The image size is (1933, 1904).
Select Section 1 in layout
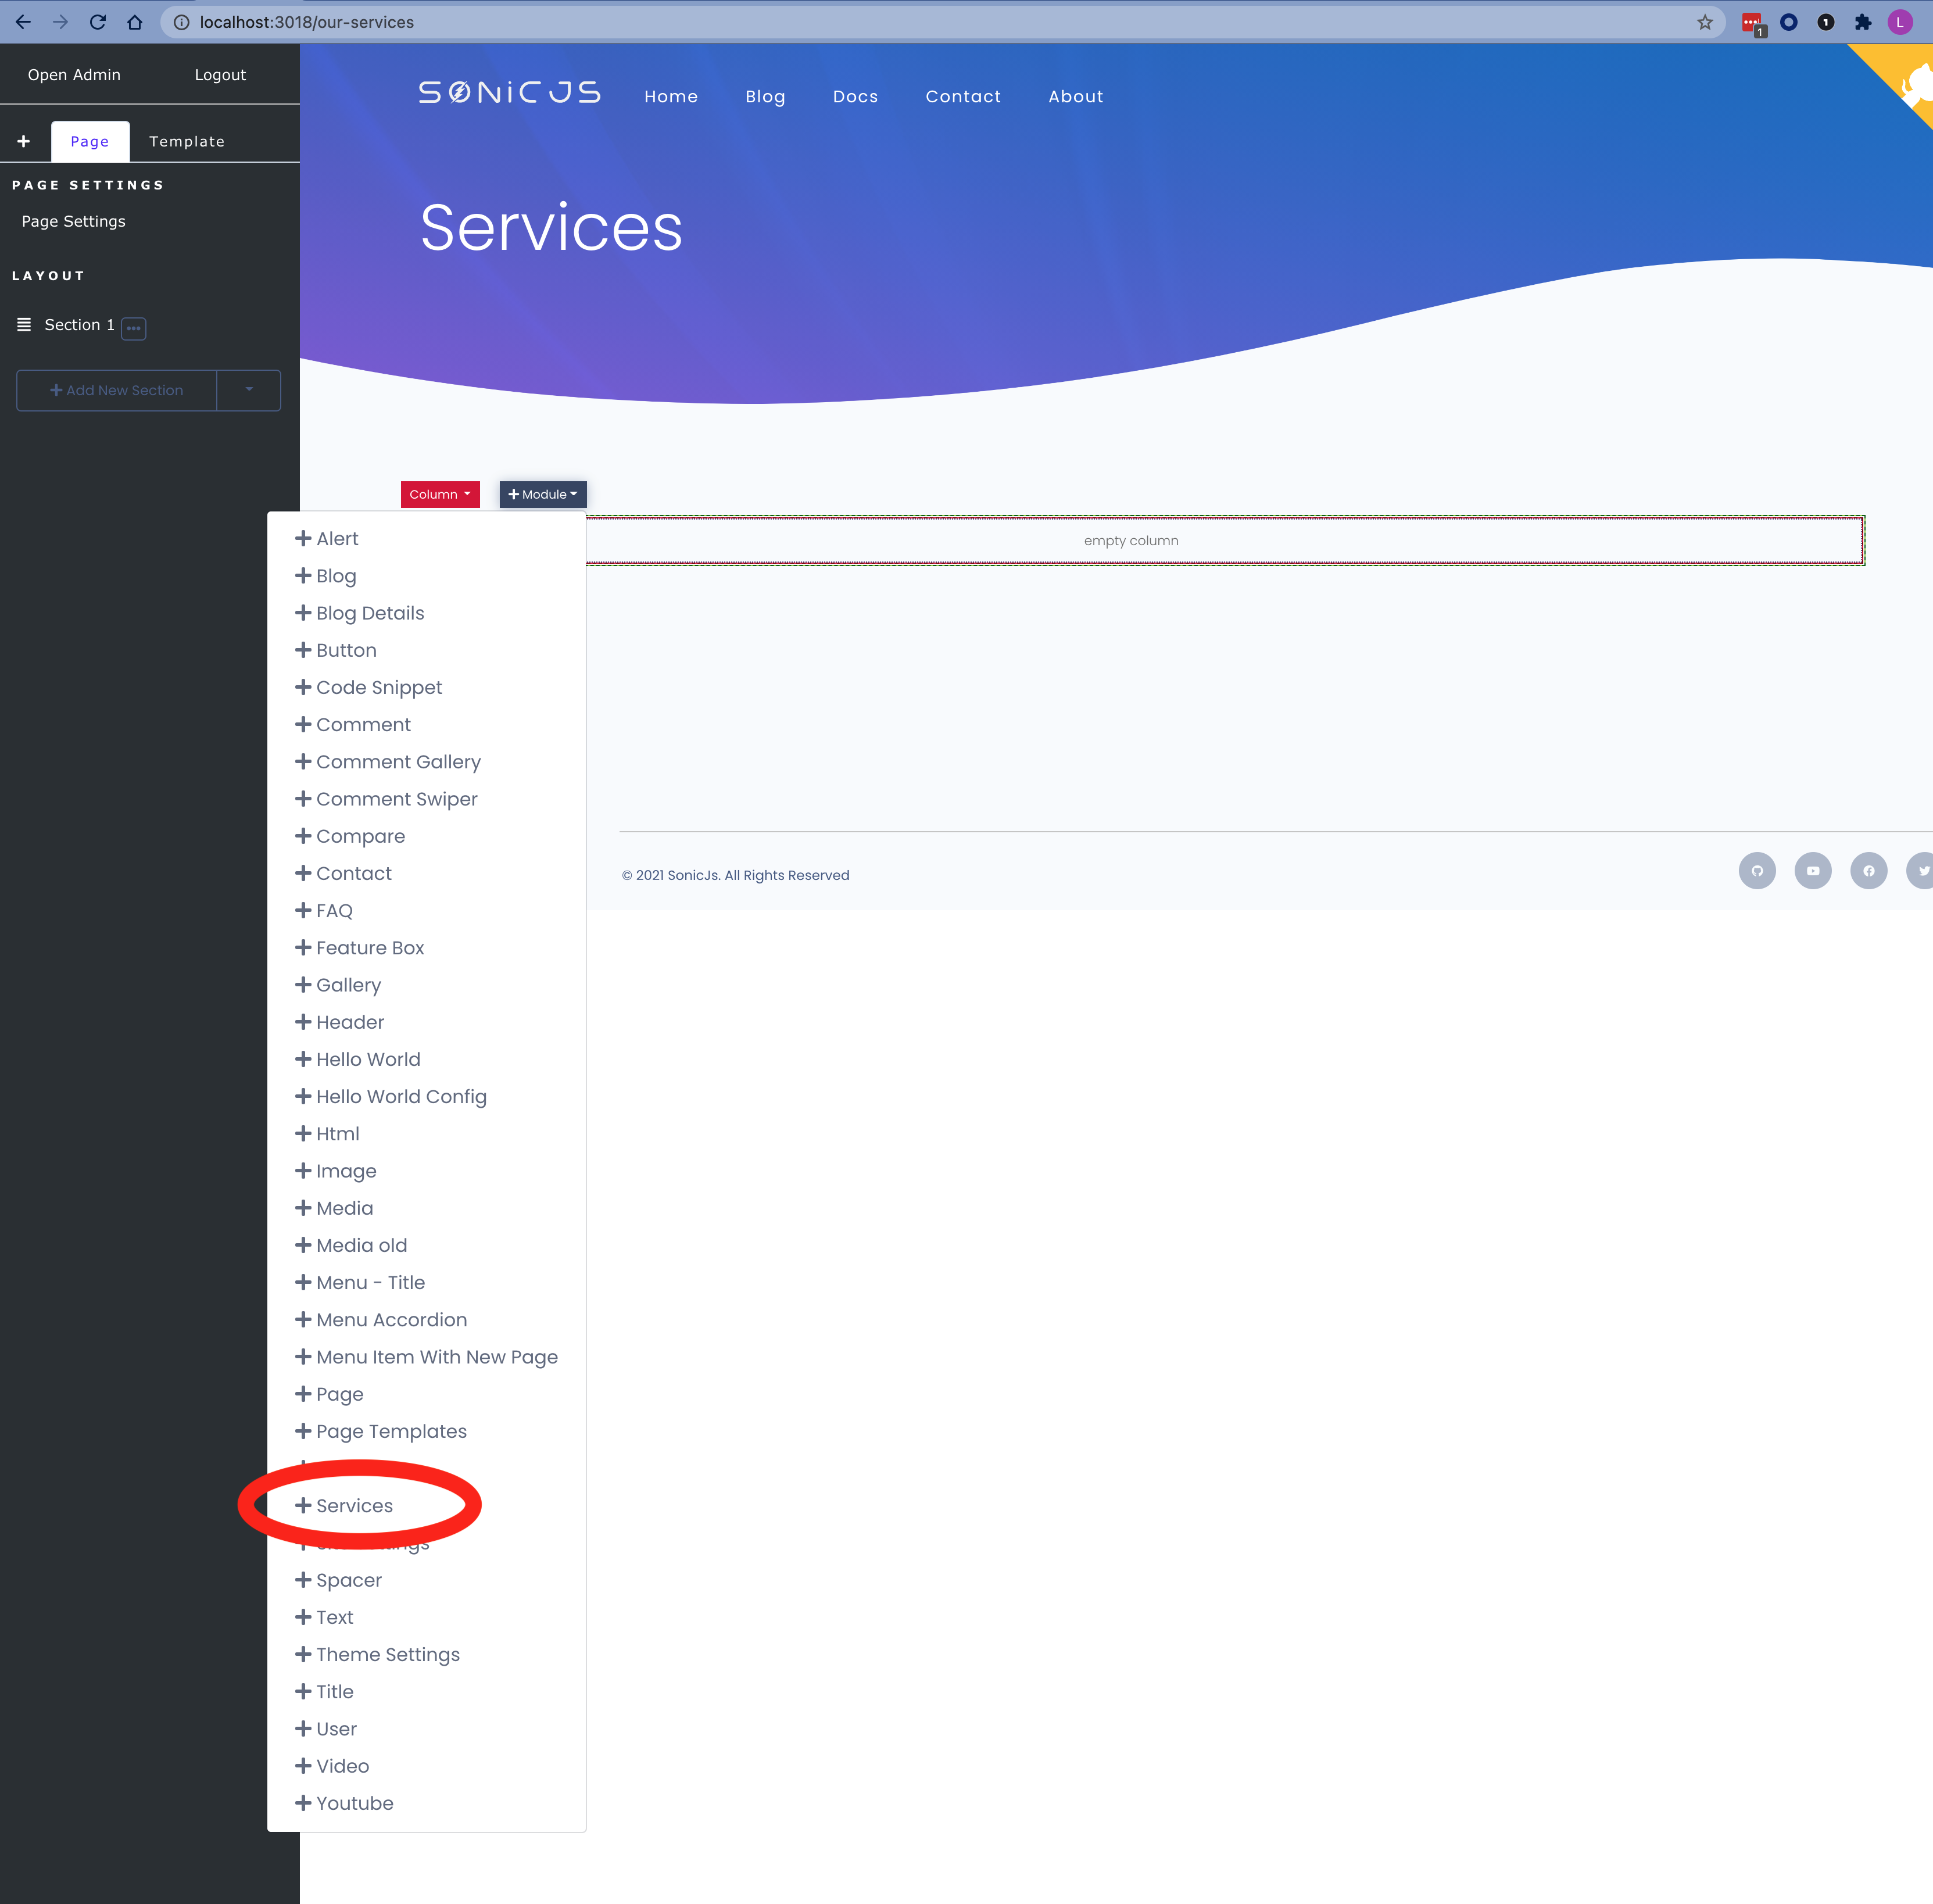click(79, 325)
